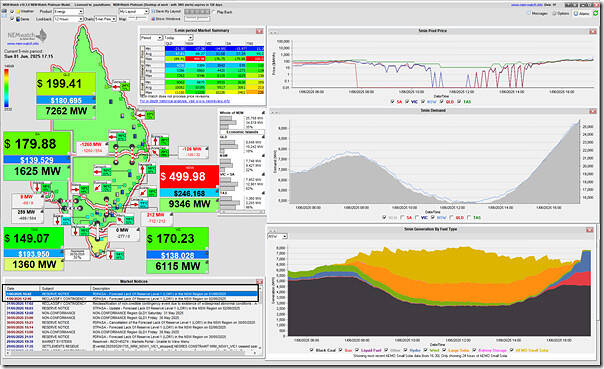
Task: Toggle the Play Back radio option
Action: (x=214, y=12)
